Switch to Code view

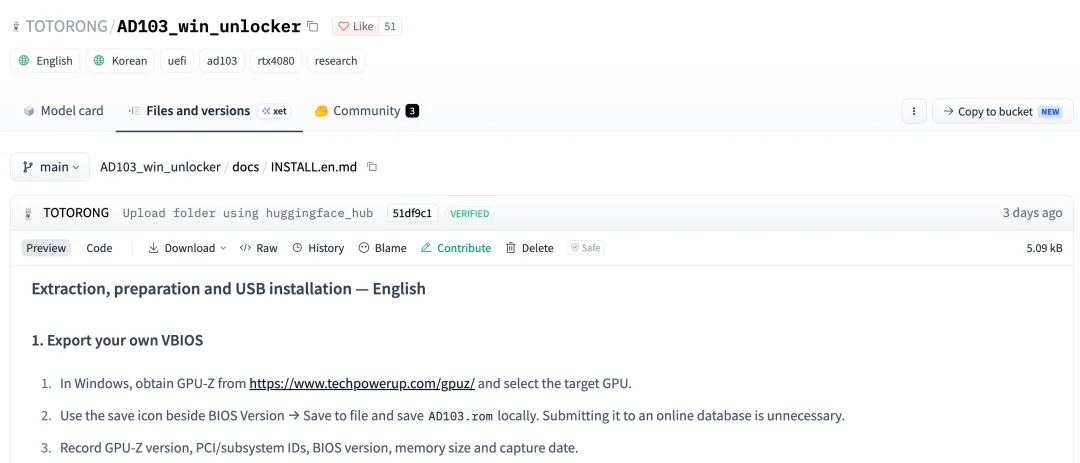tap(99, 248)
